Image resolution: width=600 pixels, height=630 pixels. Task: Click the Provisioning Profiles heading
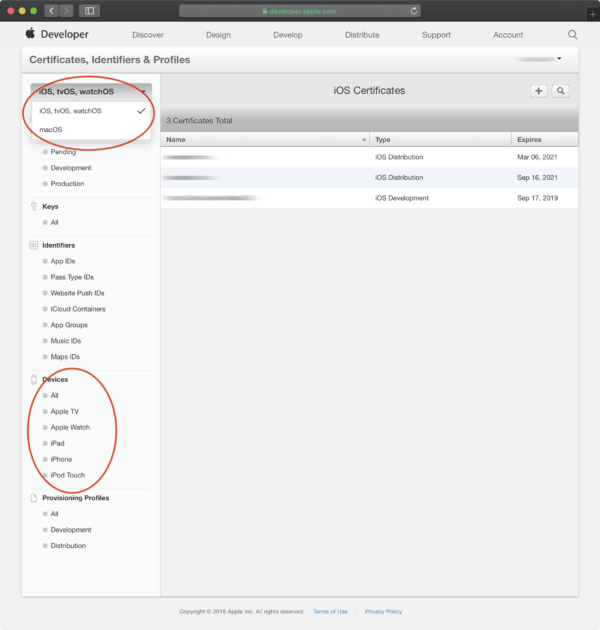point(76,498)
